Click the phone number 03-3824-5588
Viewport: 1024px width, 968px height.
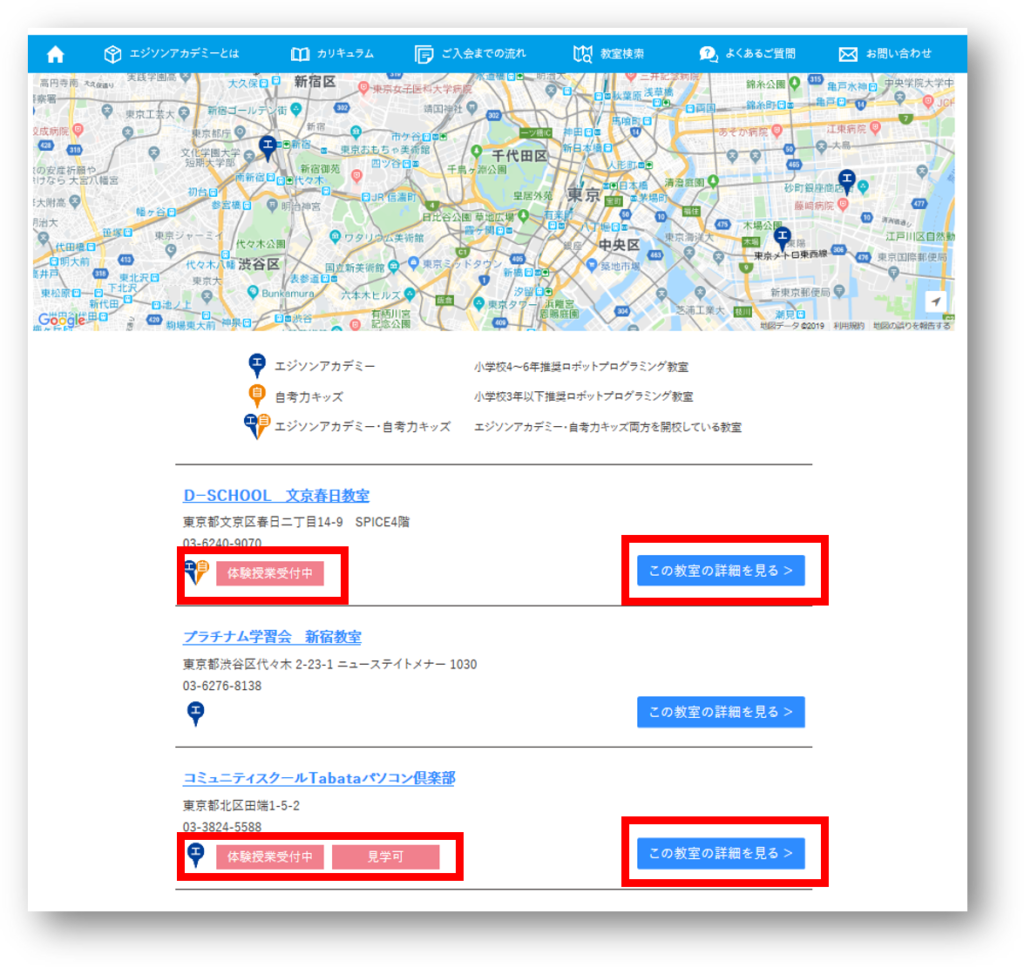click(x=222, y=827)
